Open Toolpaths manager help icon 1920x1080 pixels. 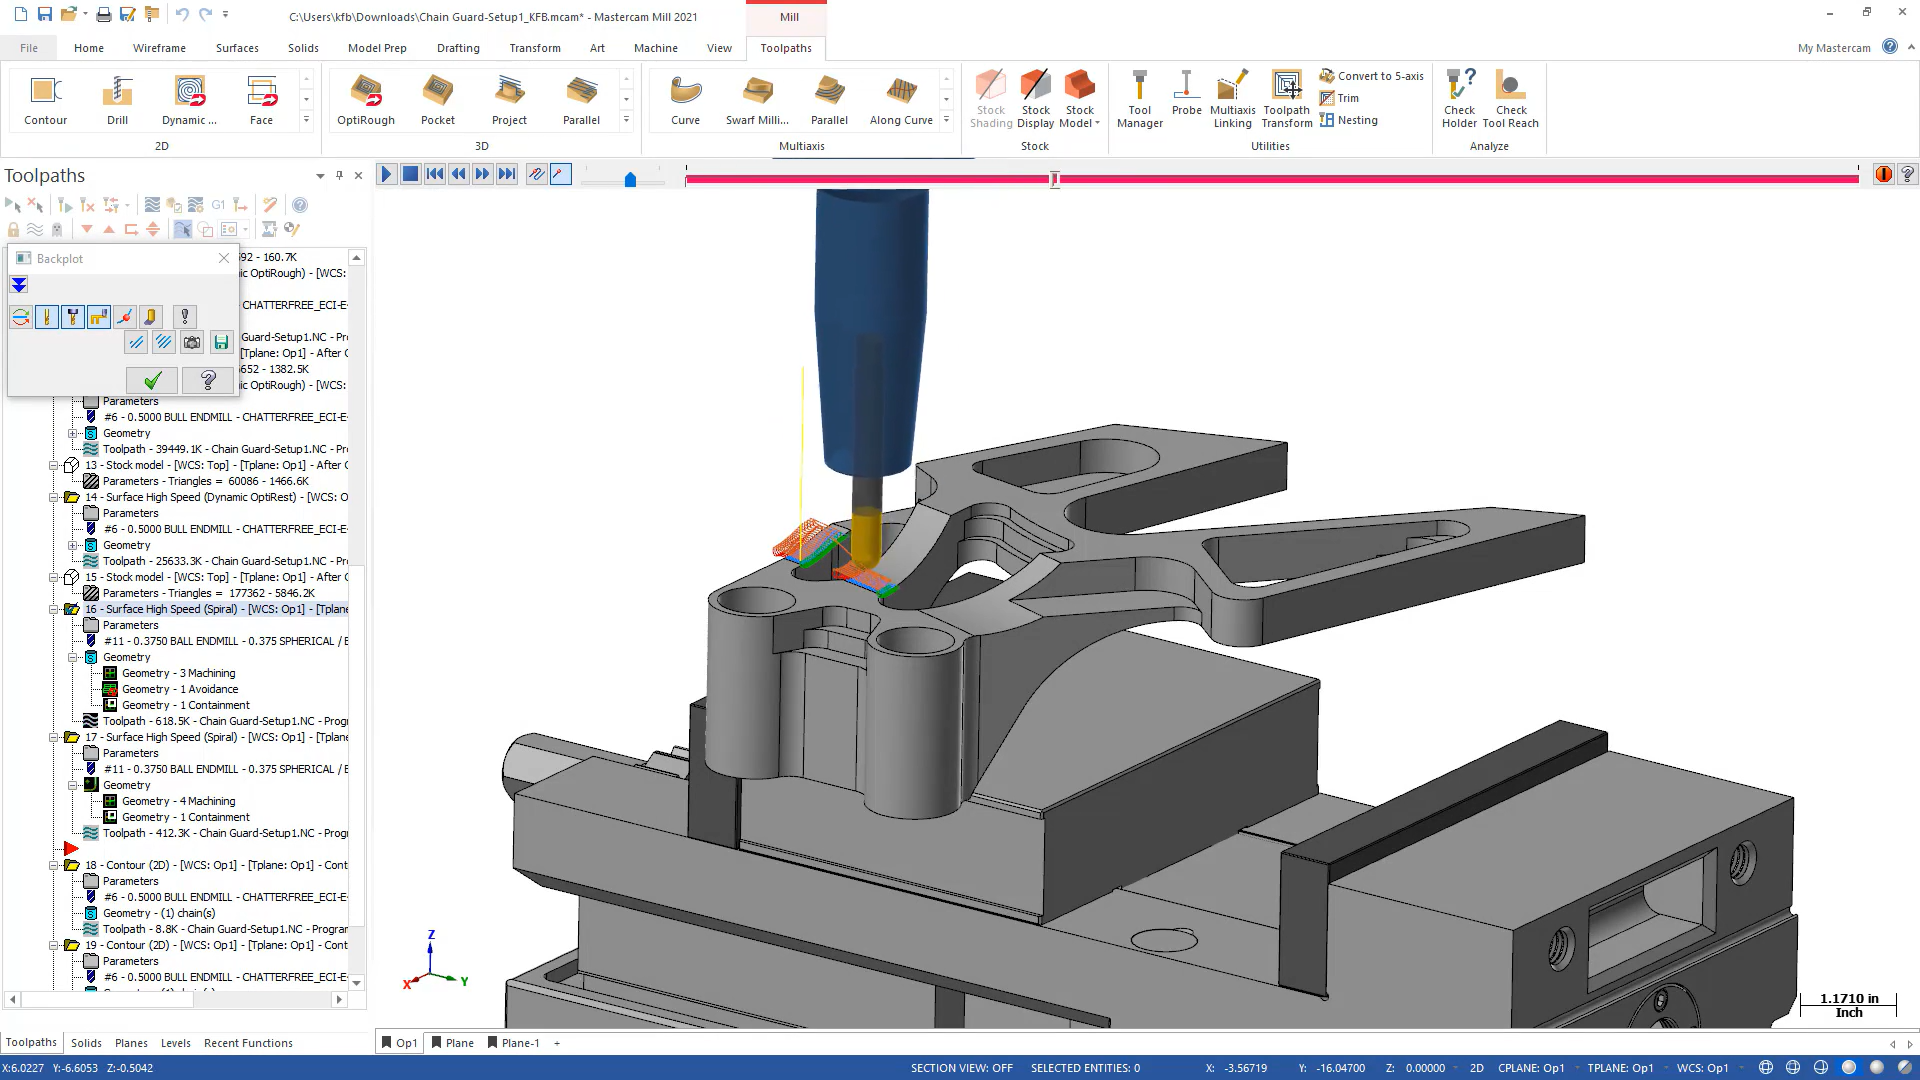pyautogui.click(x=300, y=205)
